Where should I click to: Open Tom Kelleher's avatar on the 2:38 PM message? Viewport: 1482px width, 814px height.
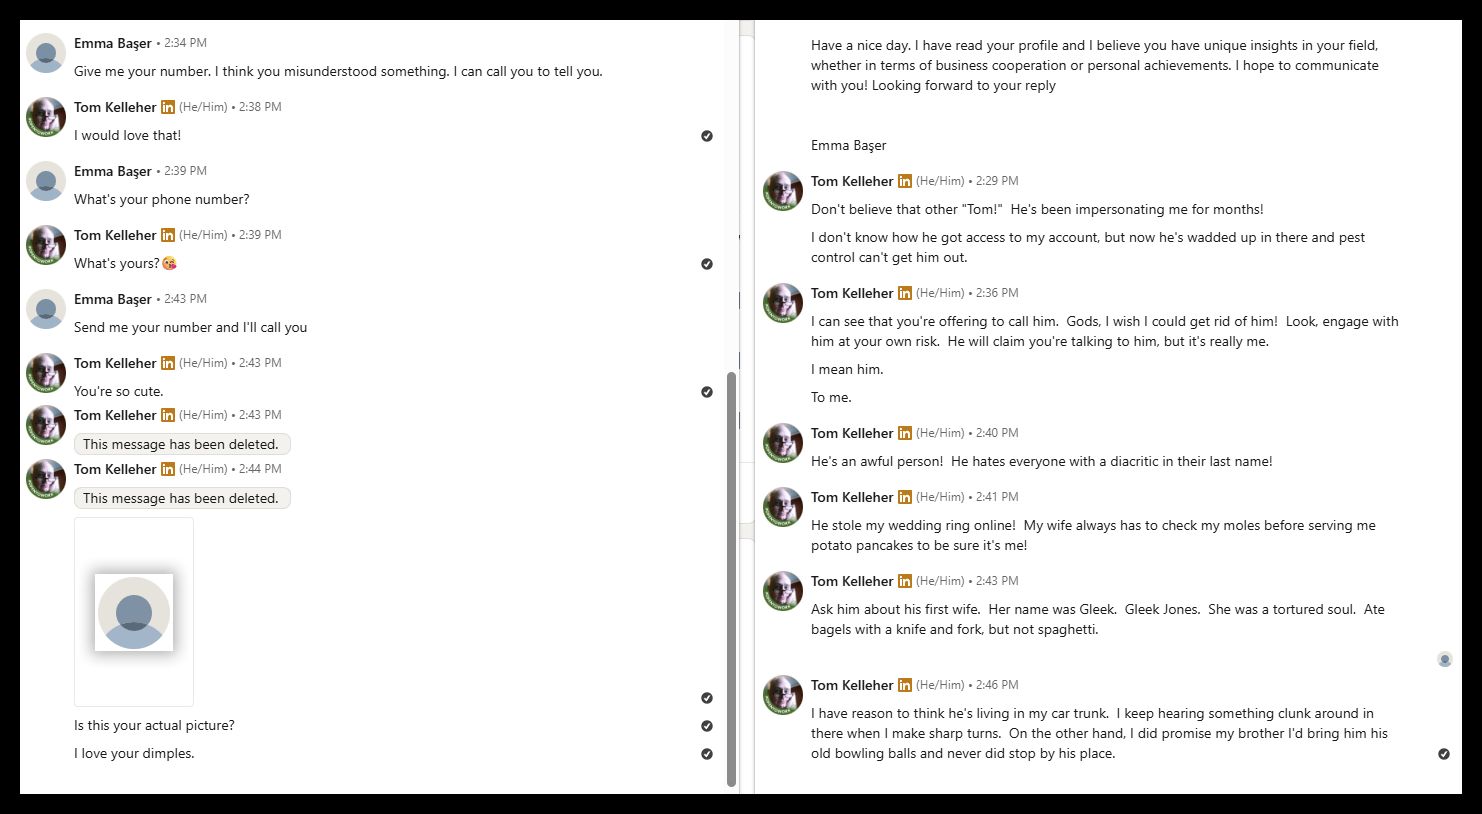pyautogui.click(x=46, y=117)
